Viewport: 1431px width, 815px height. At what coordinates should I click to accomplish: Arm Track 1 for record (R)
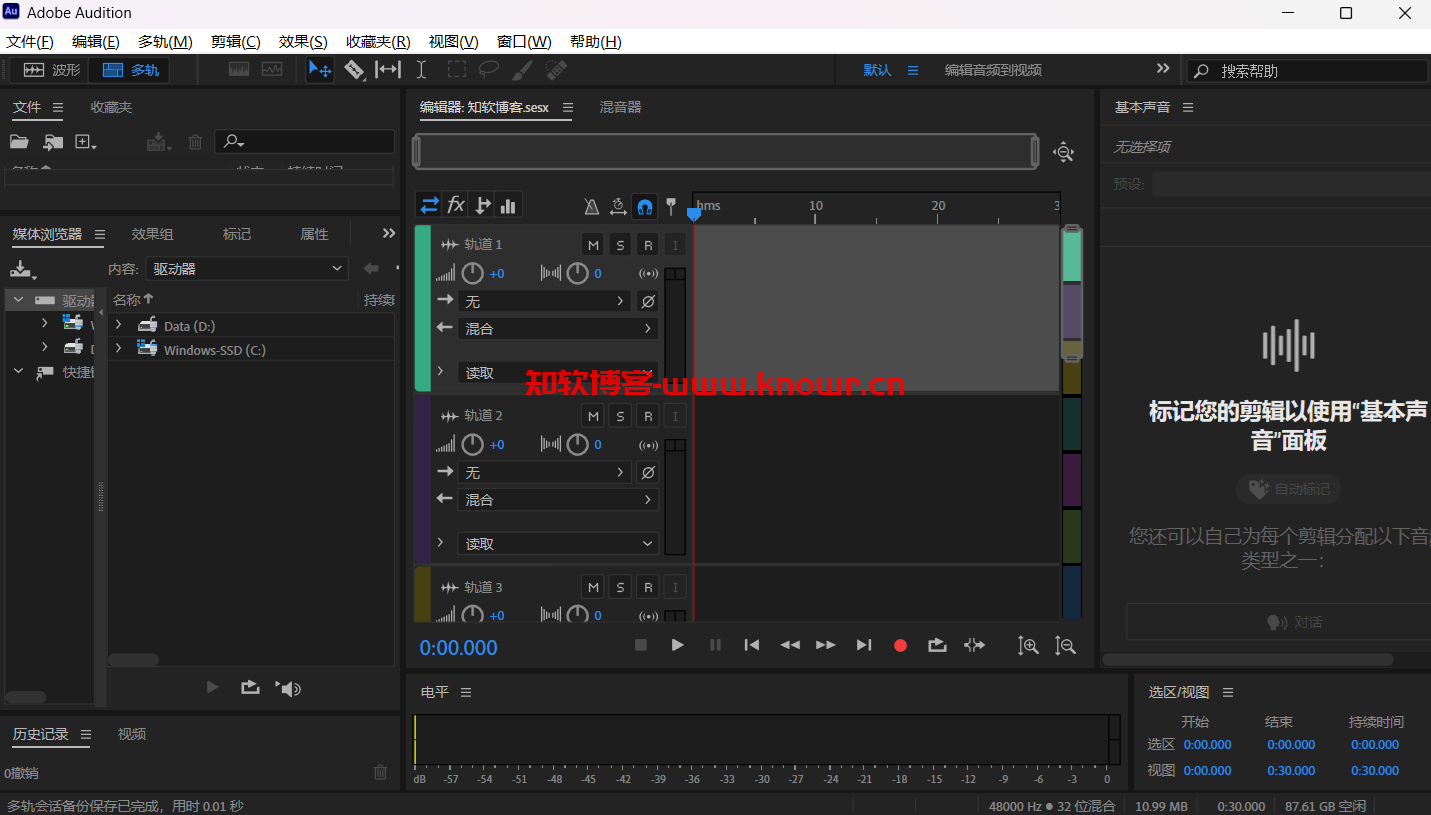[648, 245]
